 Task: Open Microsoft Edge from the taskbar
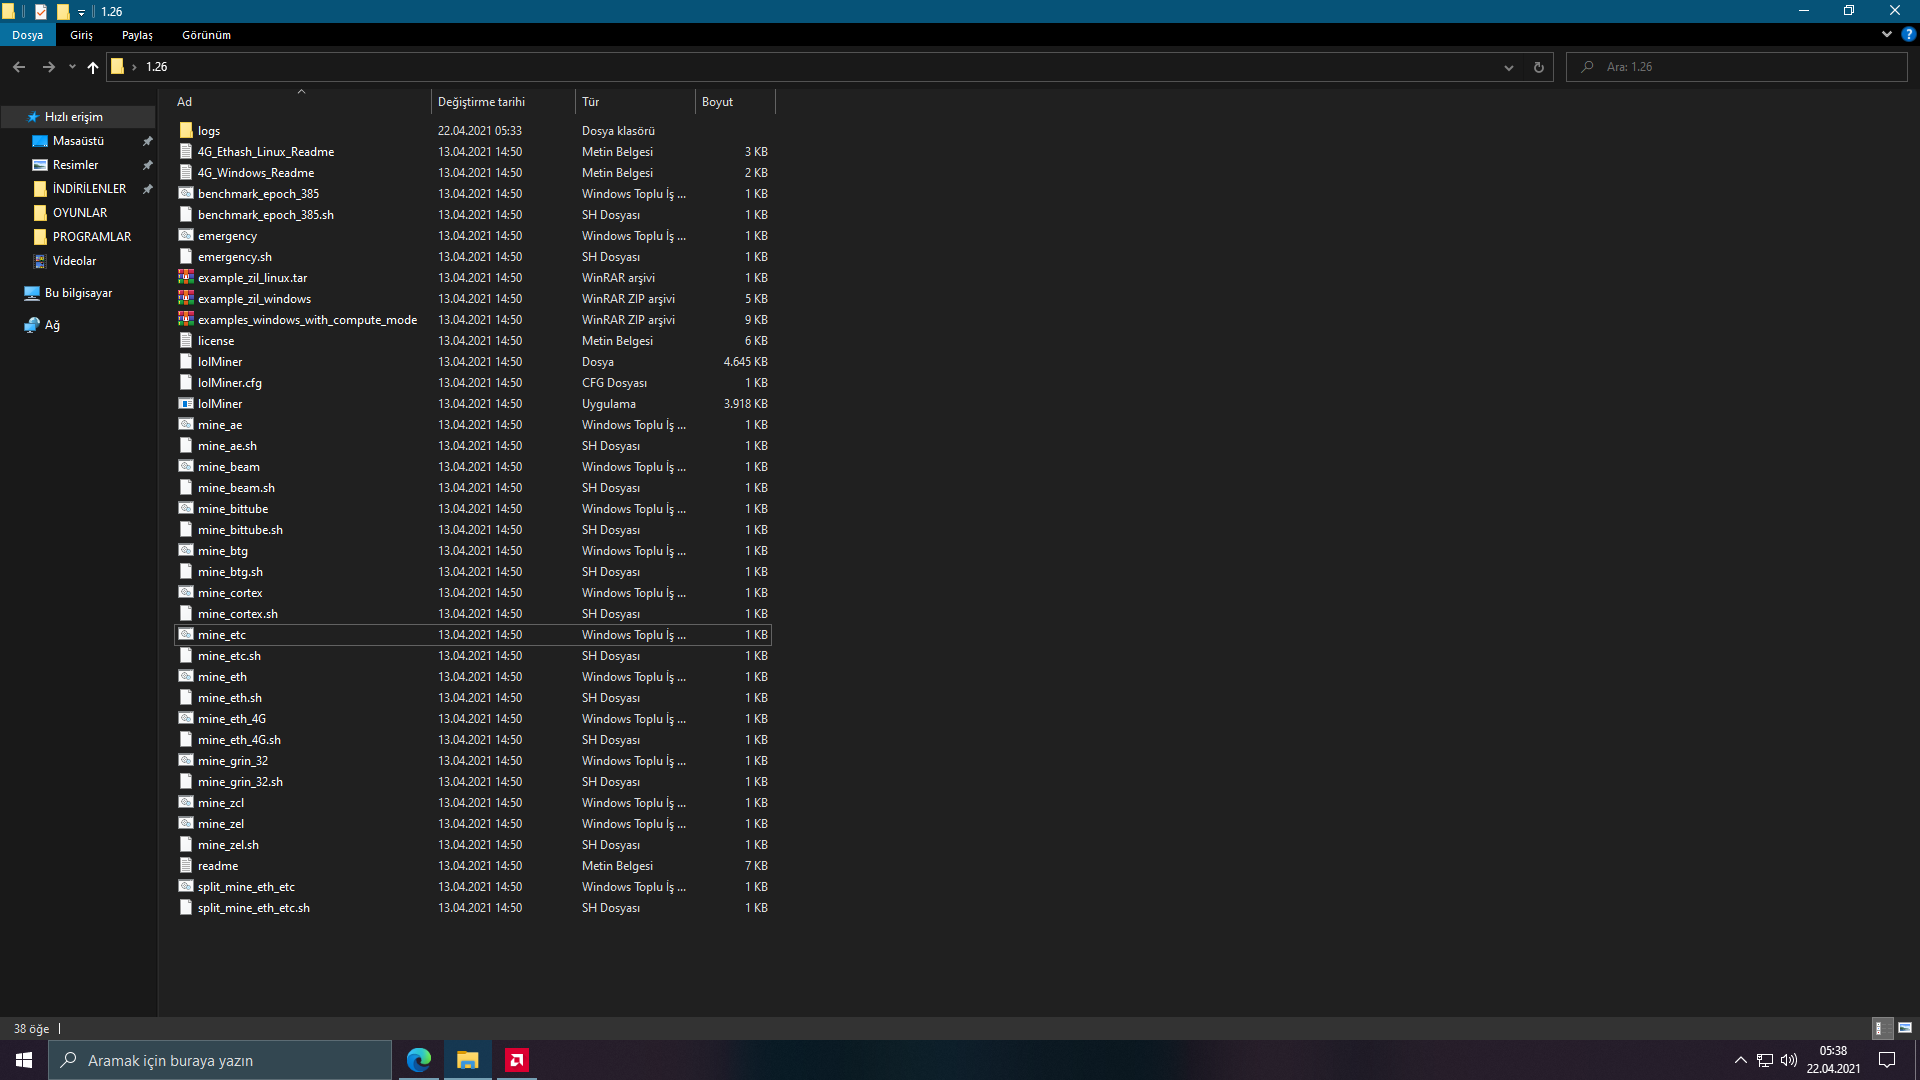point(419,1060)
